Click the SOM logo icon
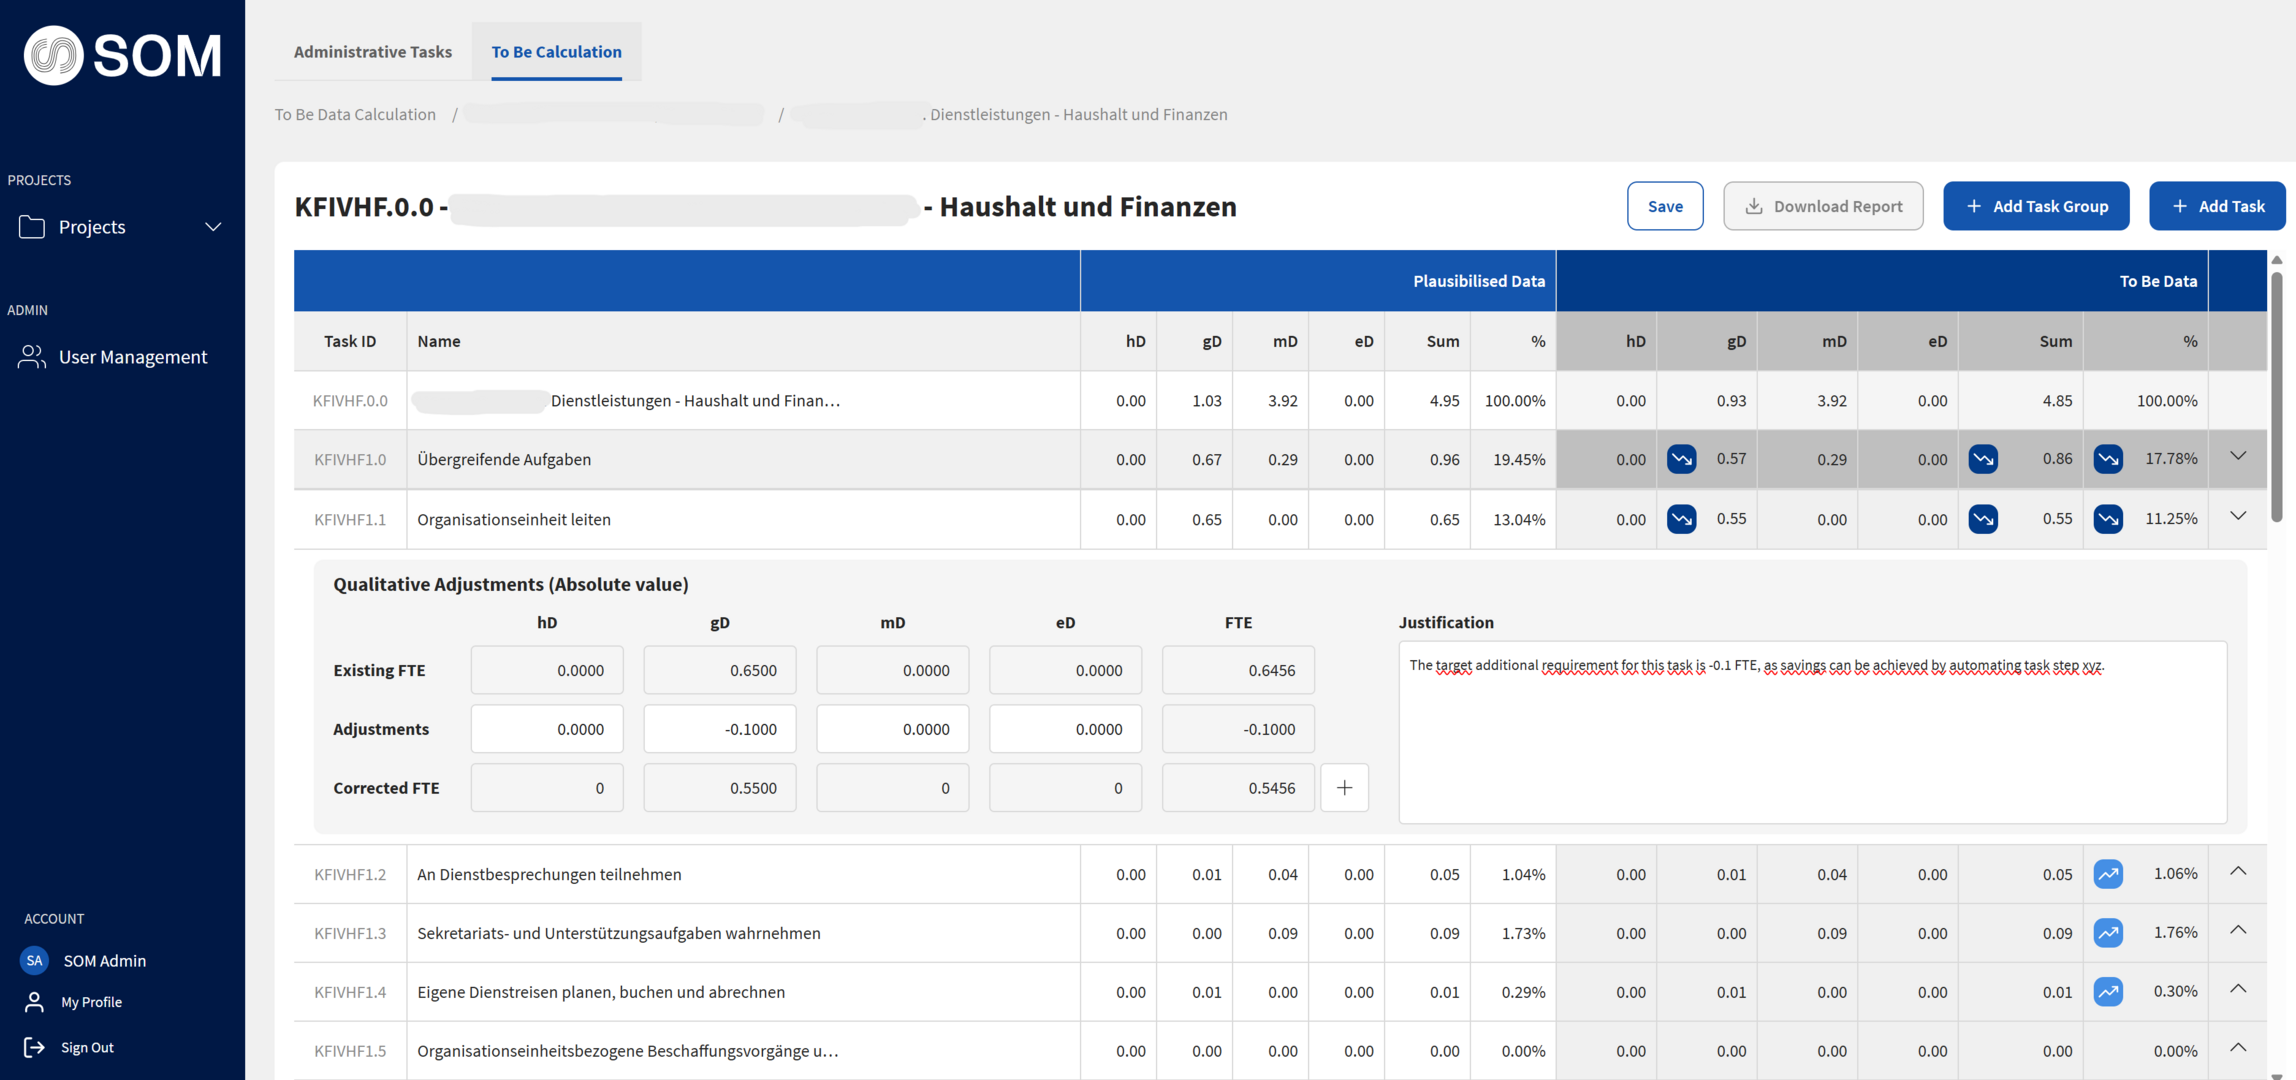 (53, 55)
